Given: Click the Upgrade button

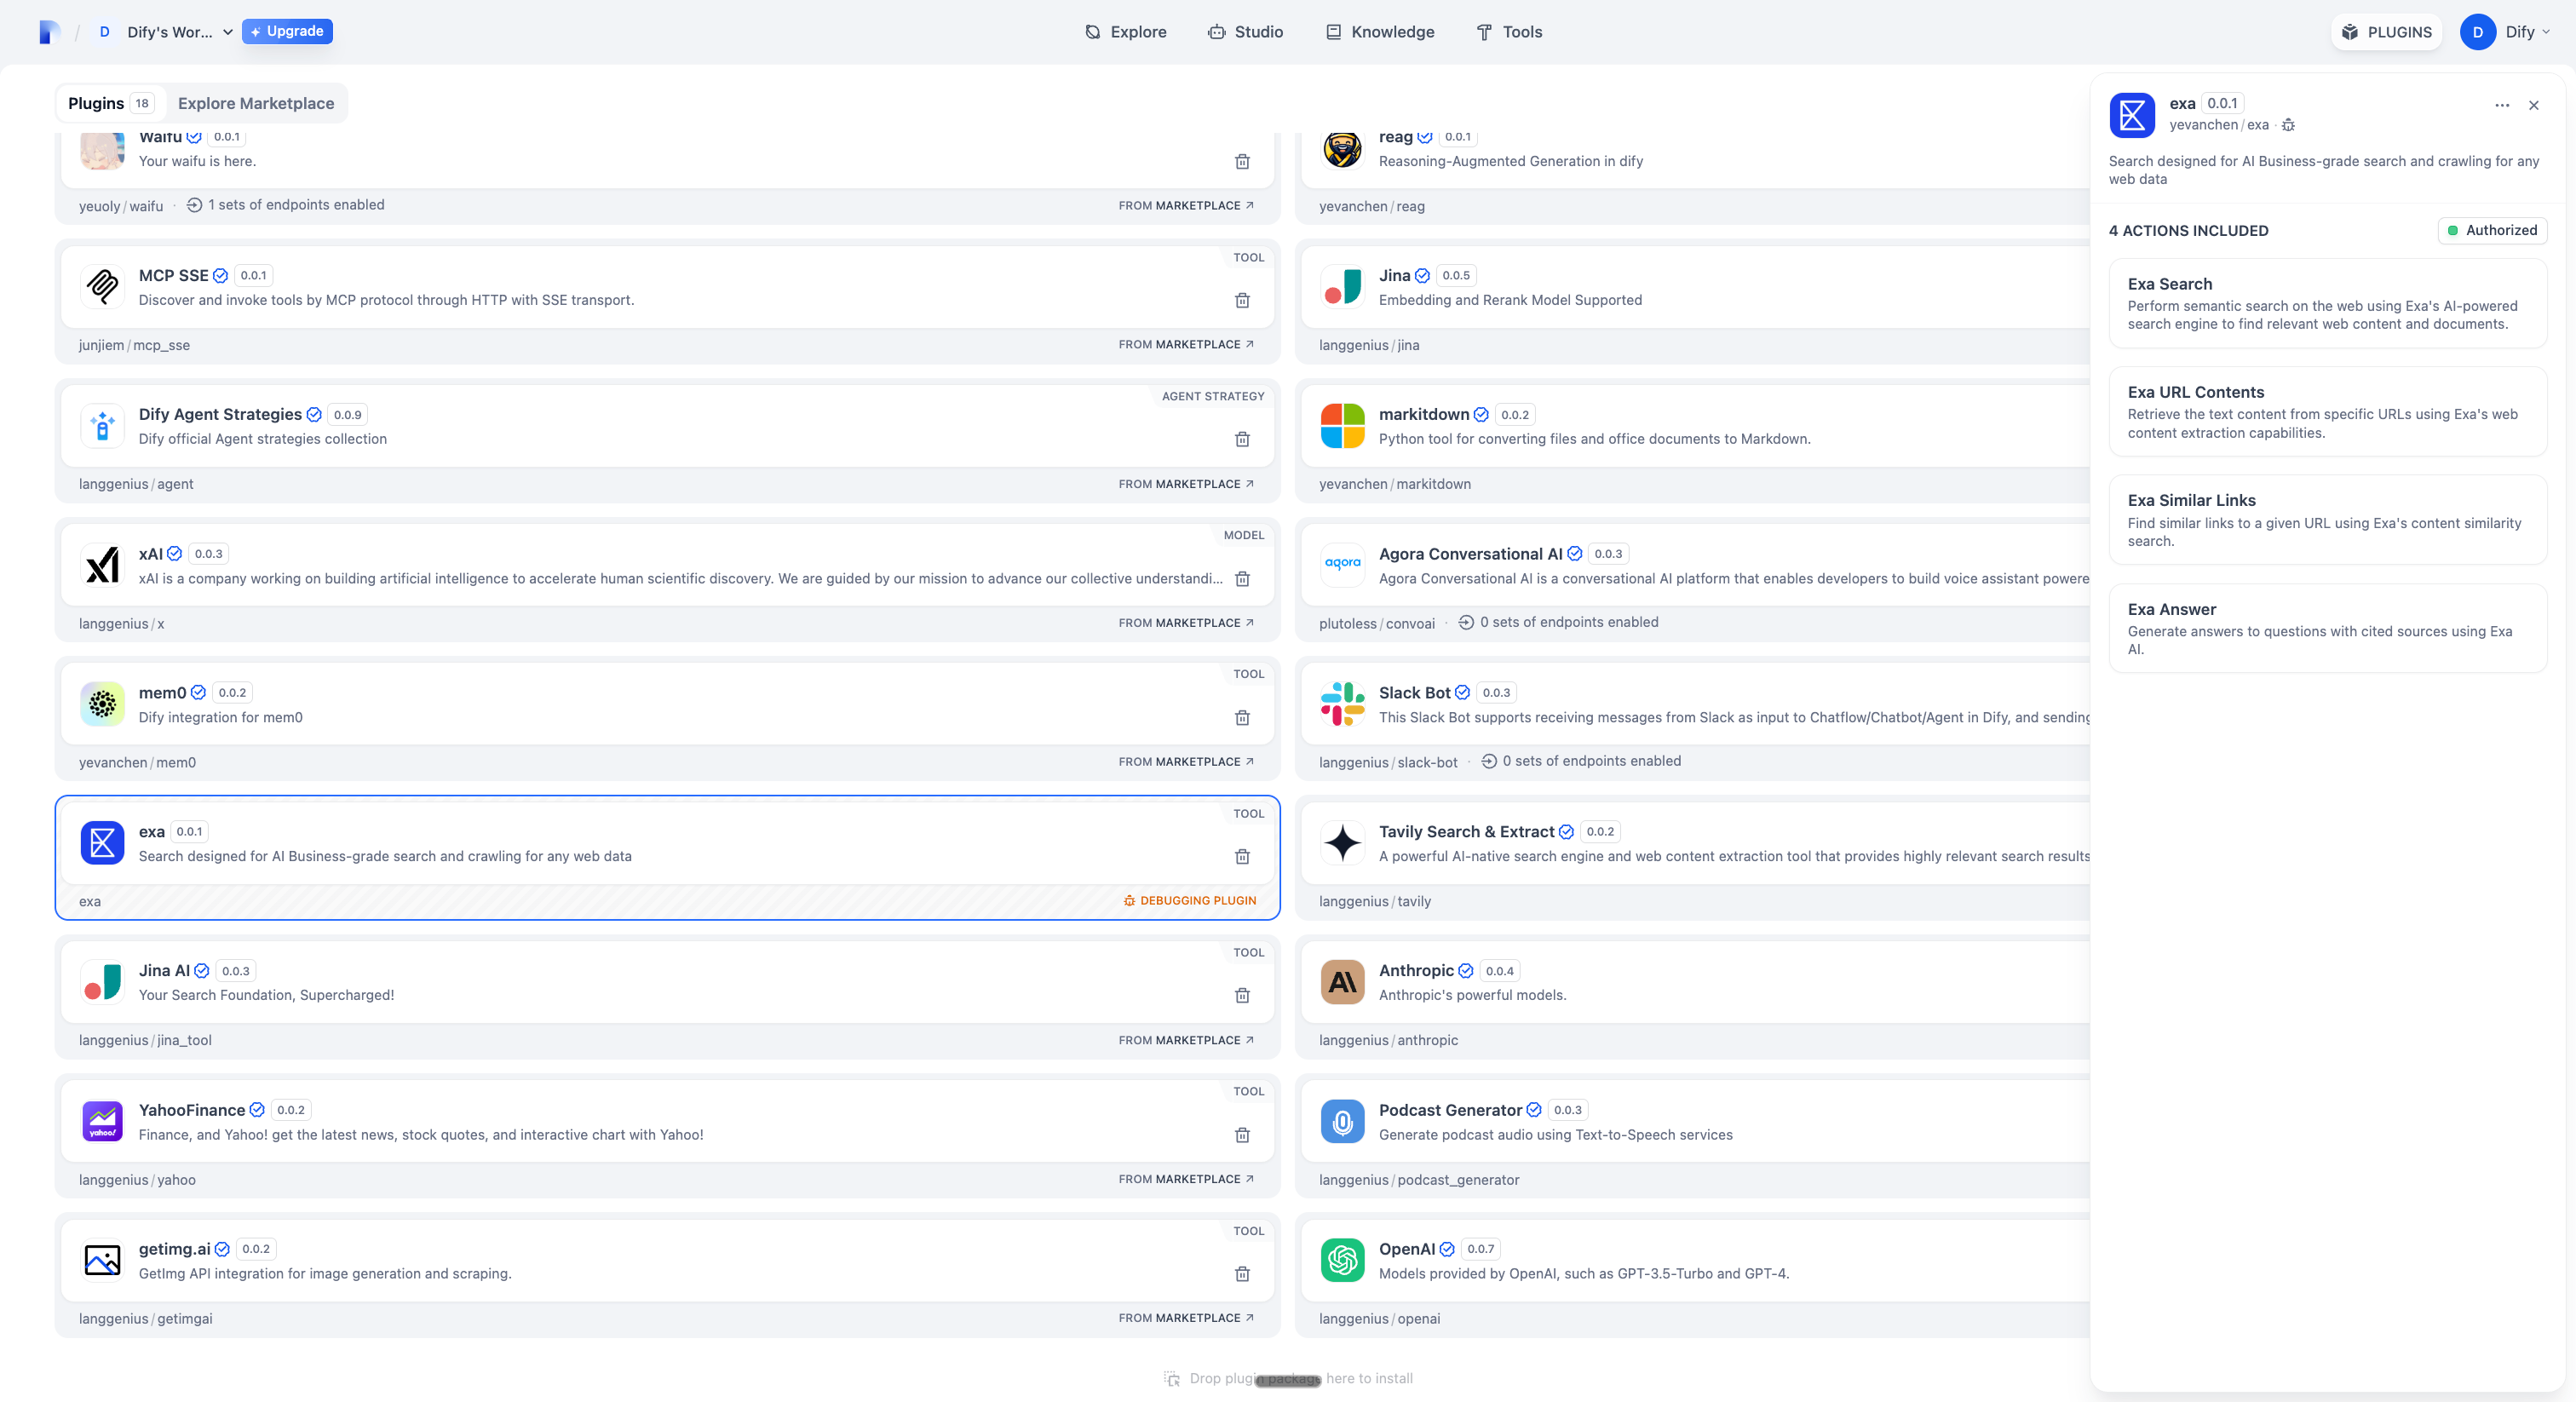Looking at the screenshot, I should (287, 31).
